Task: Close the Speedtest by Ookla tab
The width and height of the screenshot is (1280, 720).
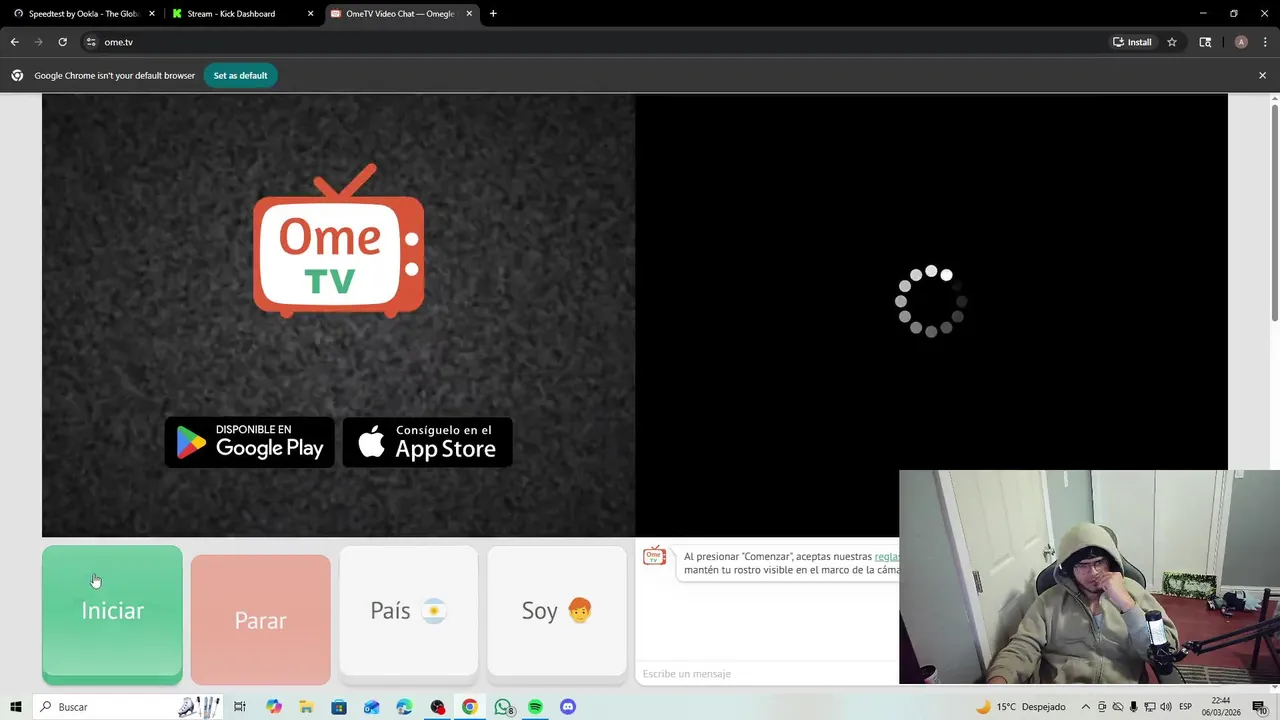Action: [x=152, y=14]
